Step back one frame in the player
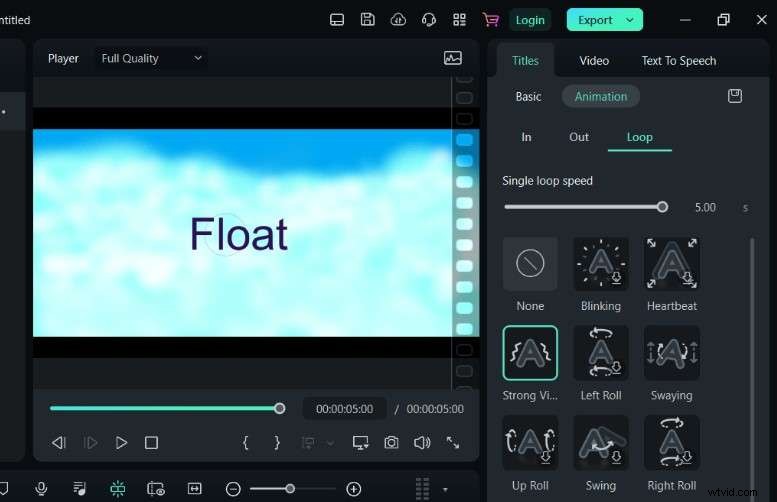Screen dimensions: 777x502 coord(59,443)
